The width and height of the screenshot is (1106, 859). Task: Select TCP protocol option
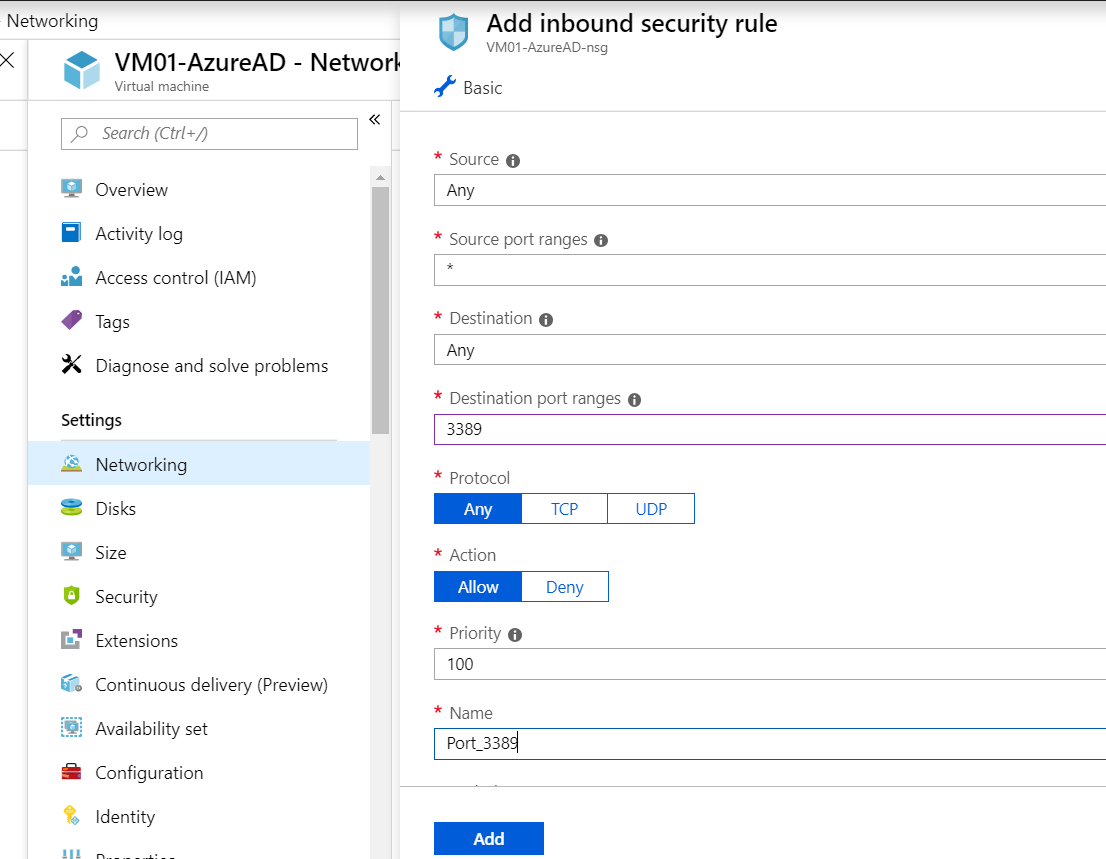[x=564, y=509]
